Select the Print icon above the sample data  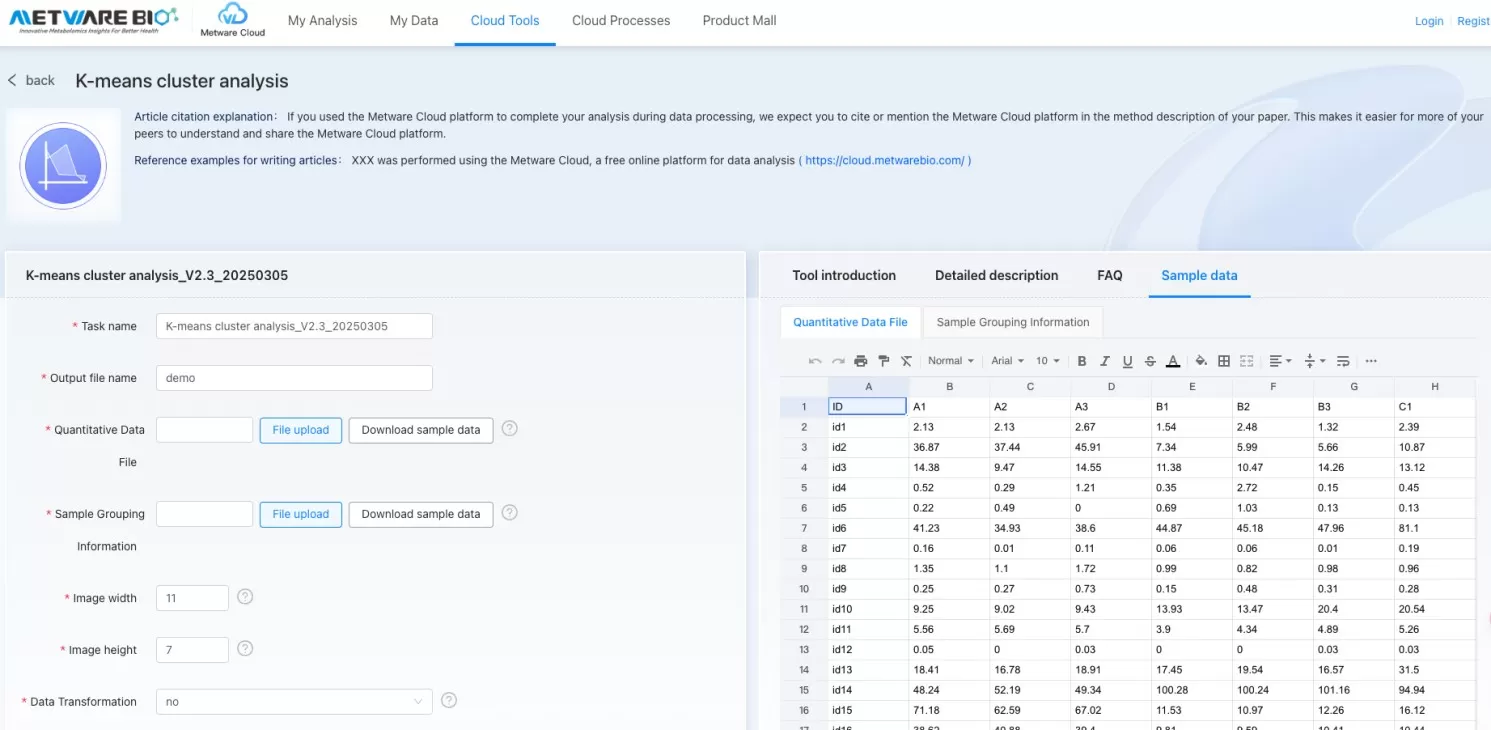tap(860, 361)
